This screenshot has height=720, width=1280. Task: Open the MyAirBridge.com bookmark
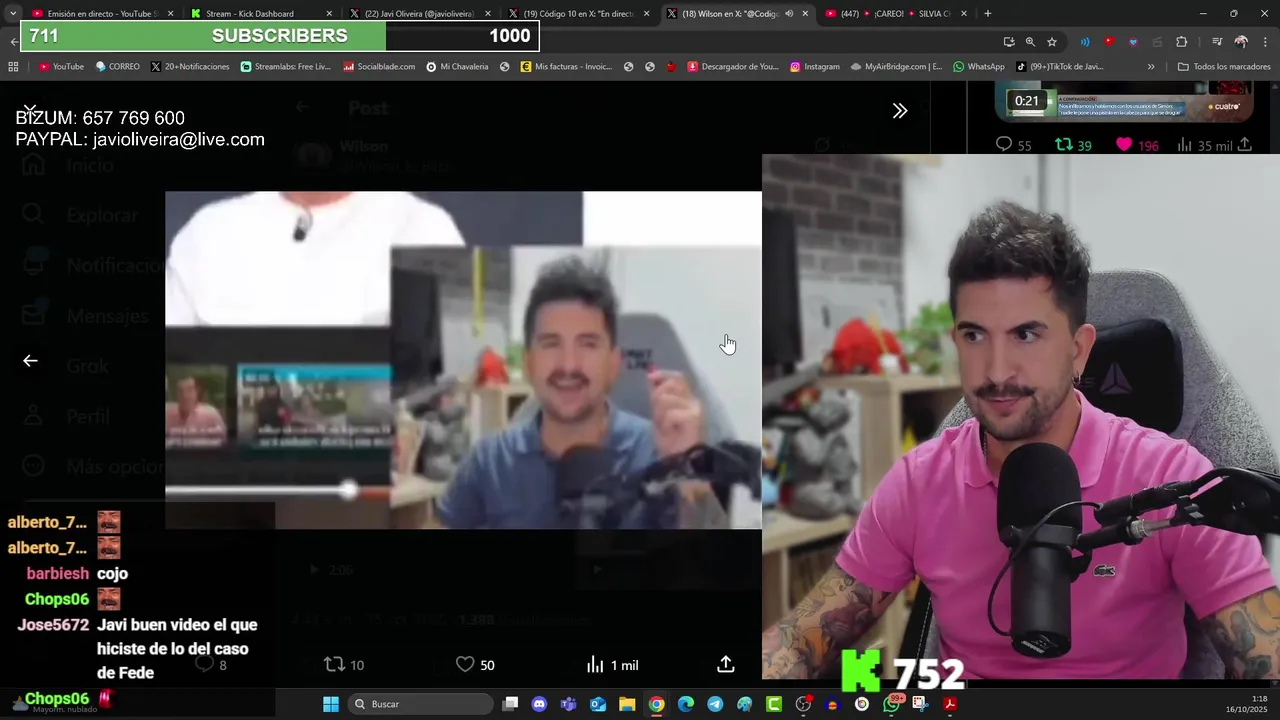[x=897, y=67]
